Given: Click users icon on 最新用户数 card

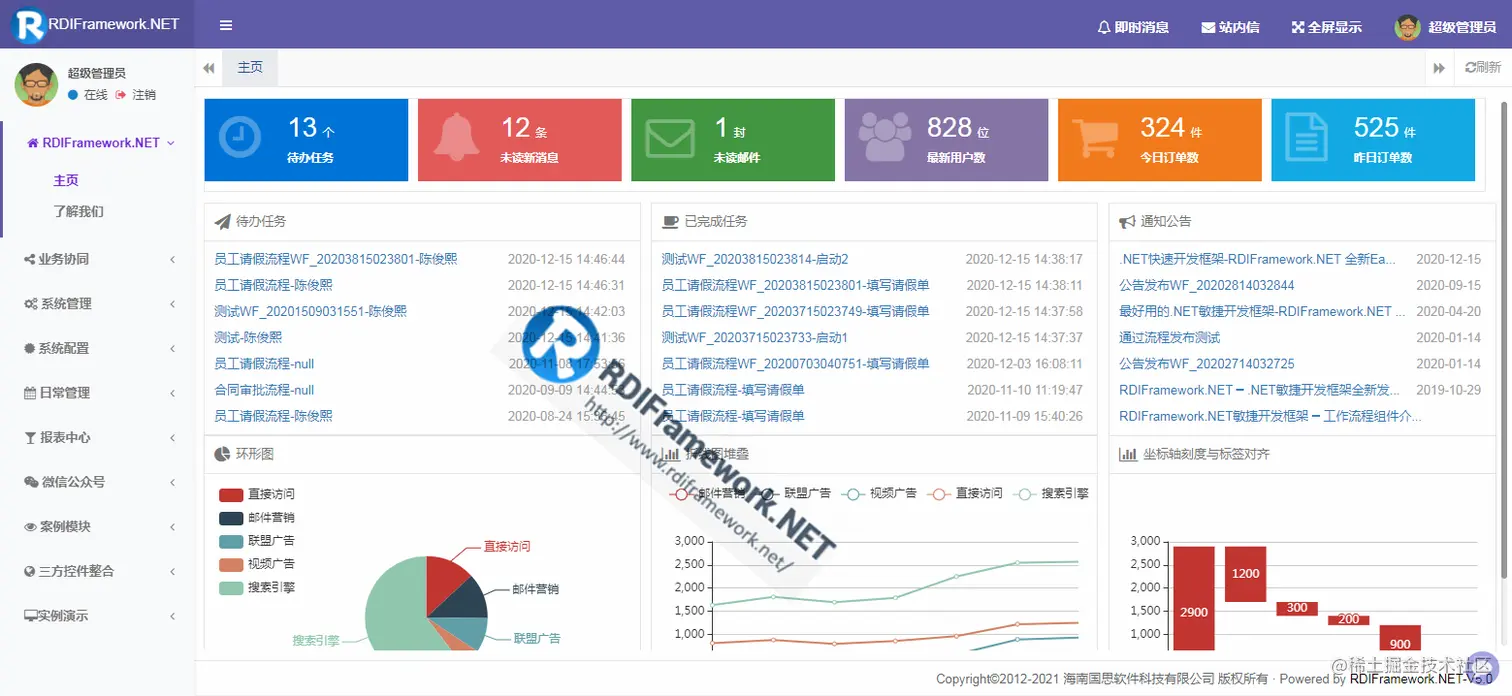Looking at the screenshot, I should tap(884, 138).
